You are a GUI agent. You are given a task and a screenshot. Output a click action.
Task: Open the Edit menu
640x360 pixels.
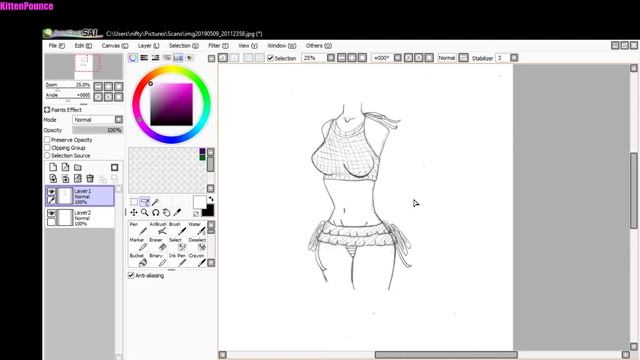[83, 46]
